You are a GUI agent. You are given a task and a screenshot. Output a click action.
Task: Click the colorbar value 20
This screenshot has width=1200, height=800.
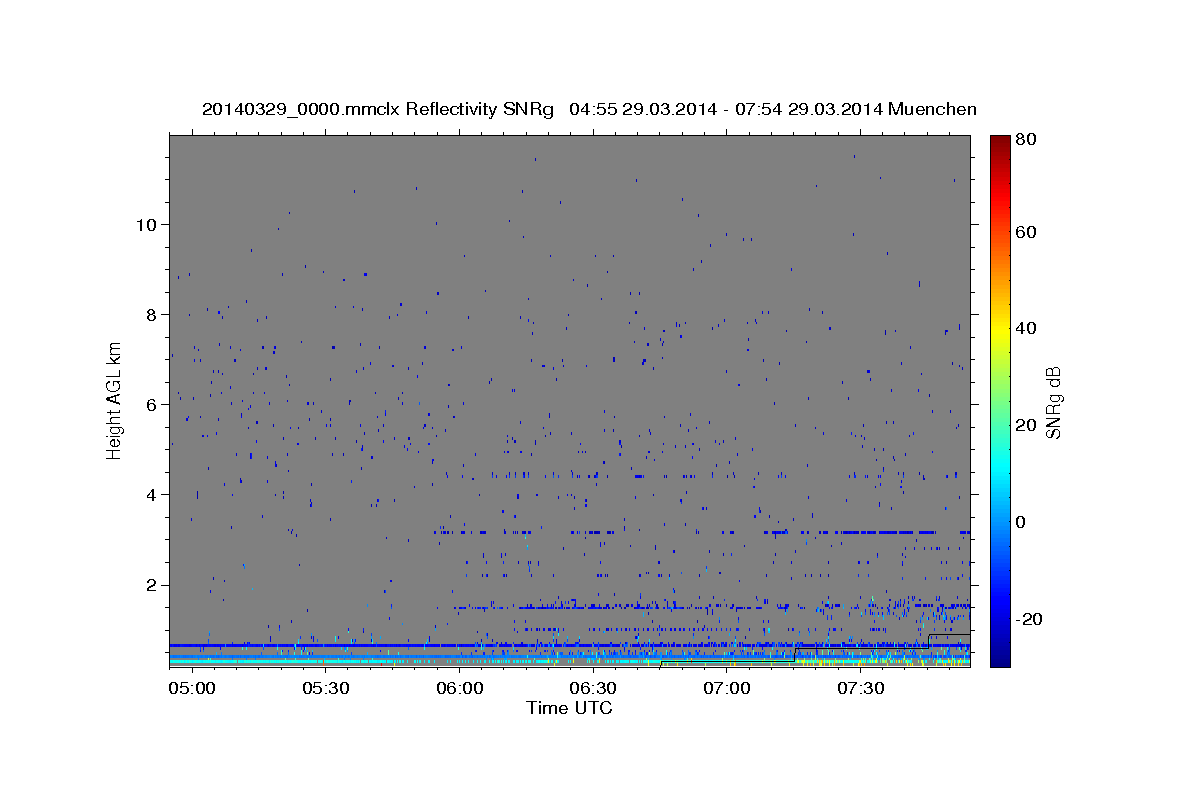tap(1027, 425)
